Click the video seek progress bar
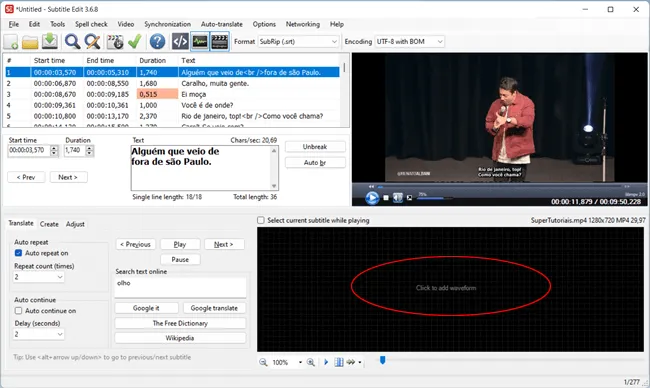650x388 pixels. coord(500,187)
